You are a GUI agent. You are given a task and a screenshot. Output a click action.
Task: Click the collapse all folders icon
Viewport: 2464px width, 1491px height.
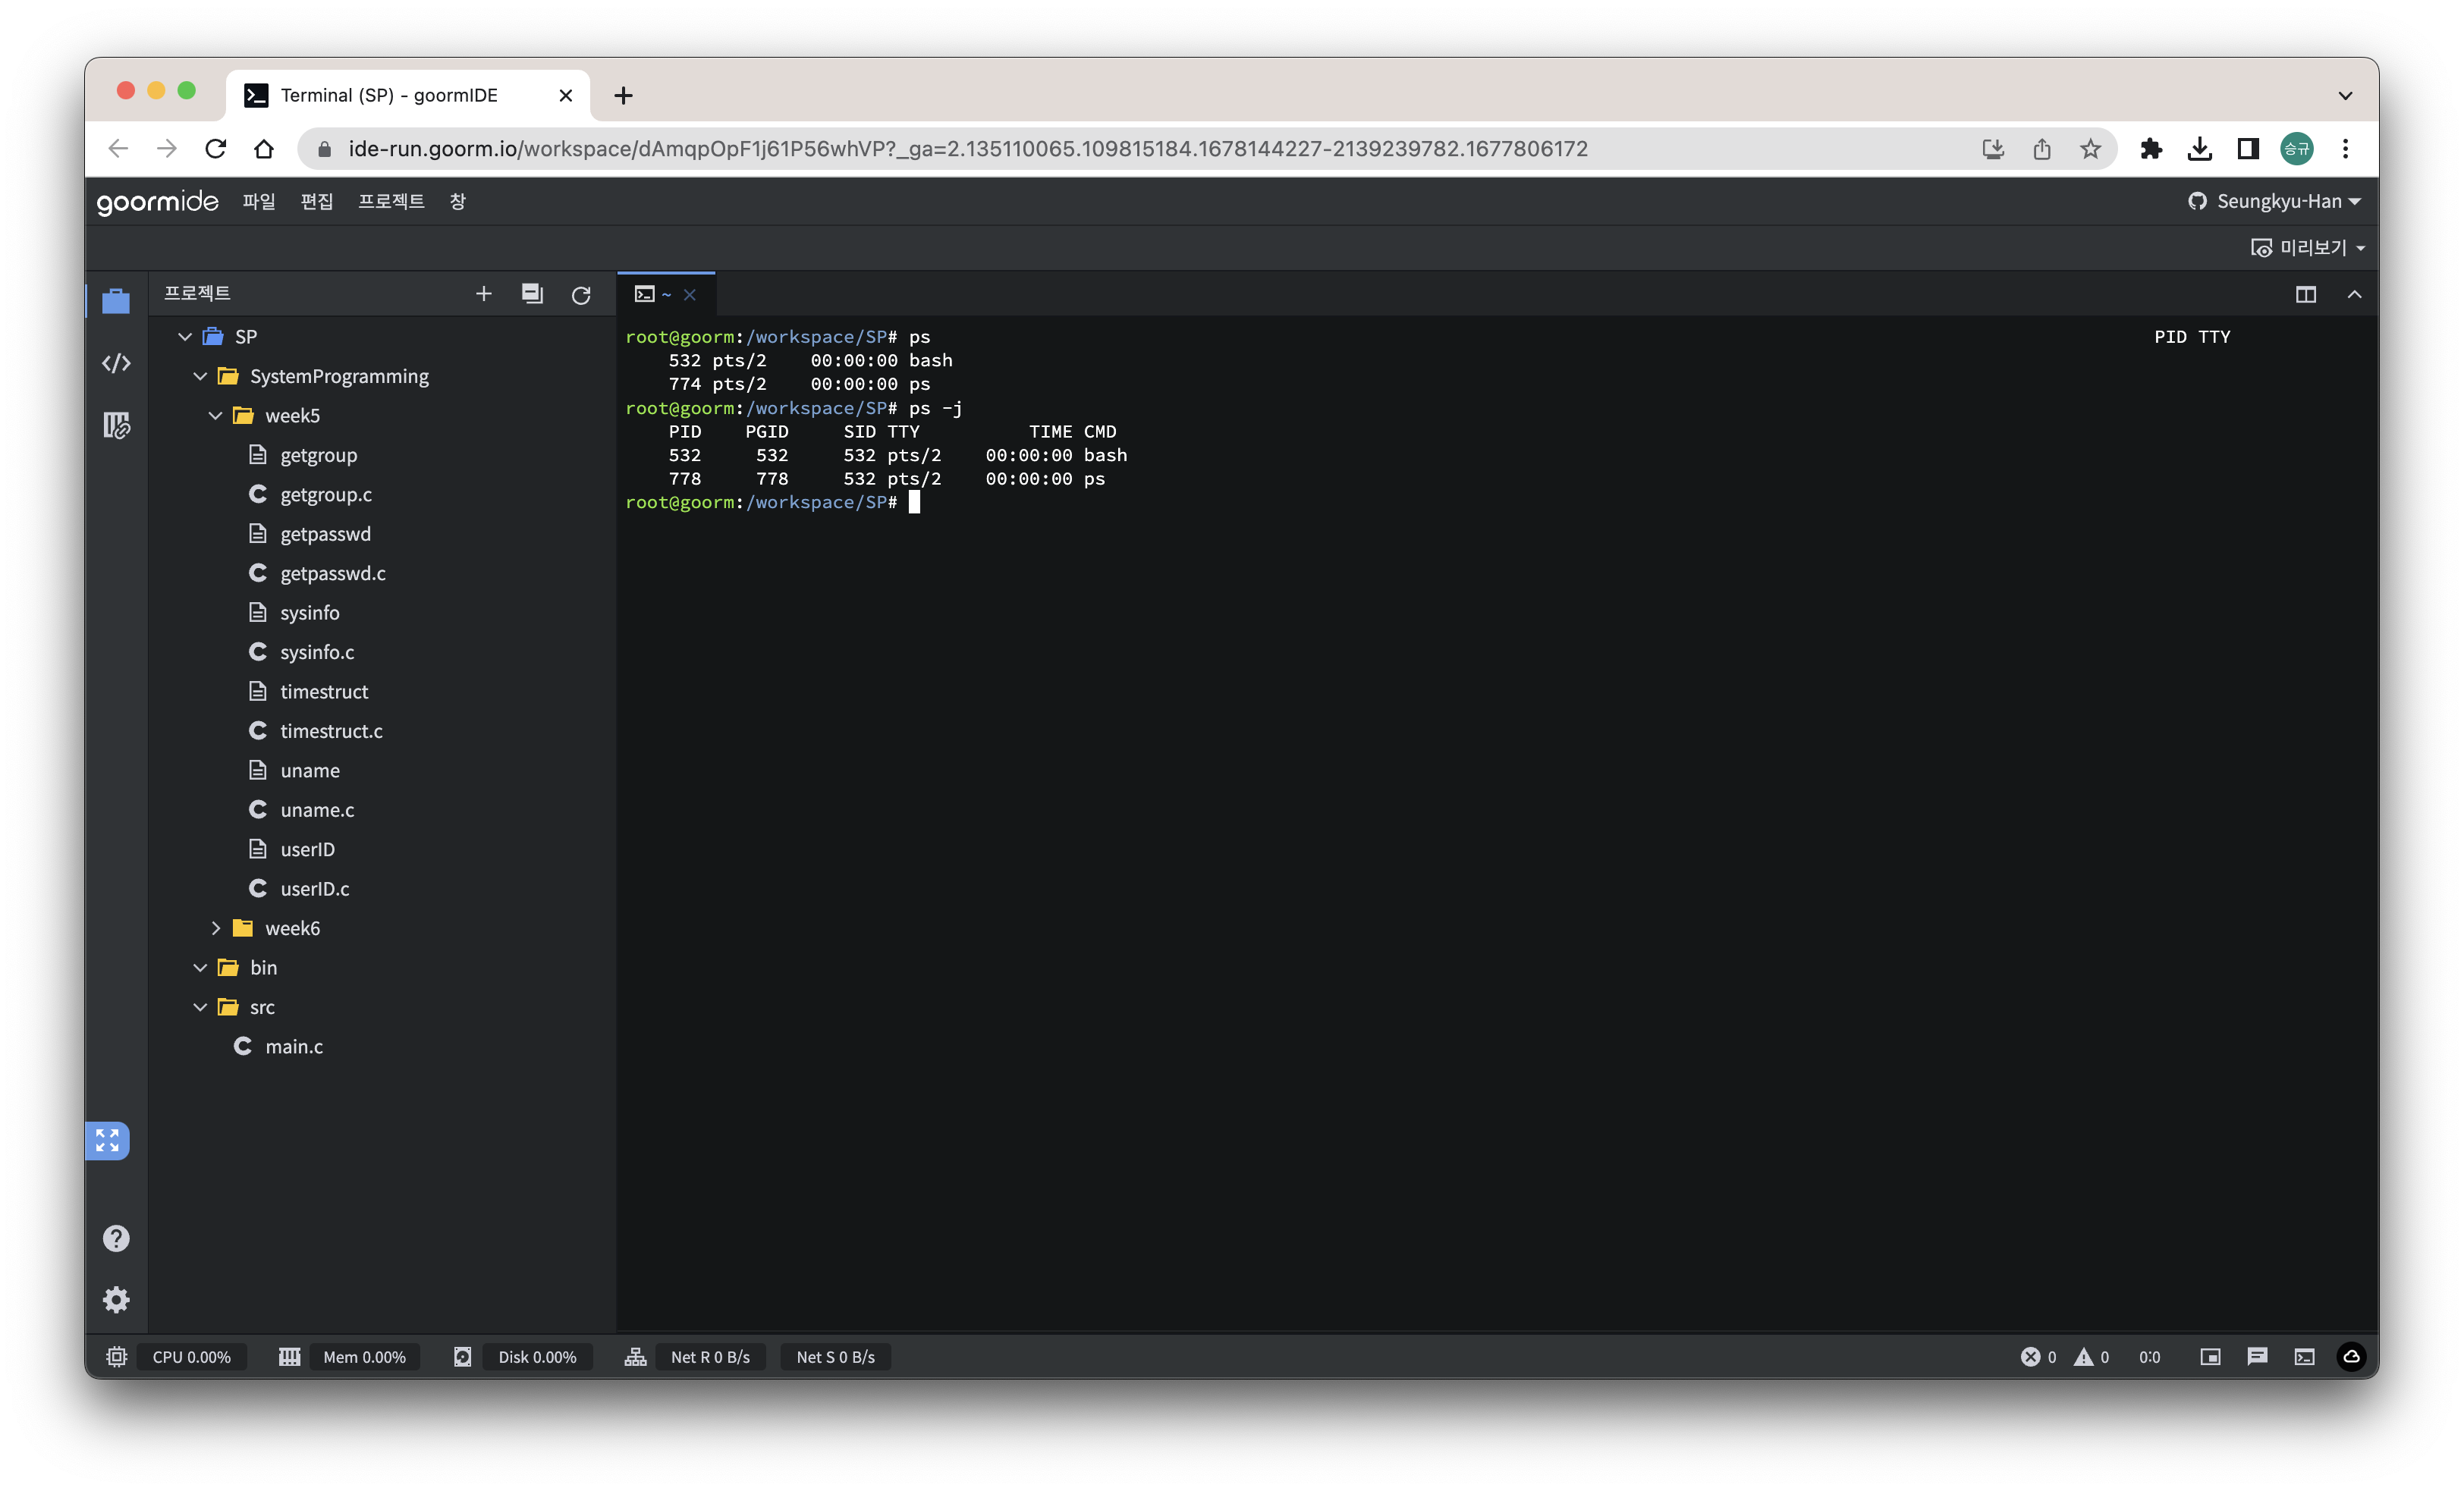click(532, 294)
